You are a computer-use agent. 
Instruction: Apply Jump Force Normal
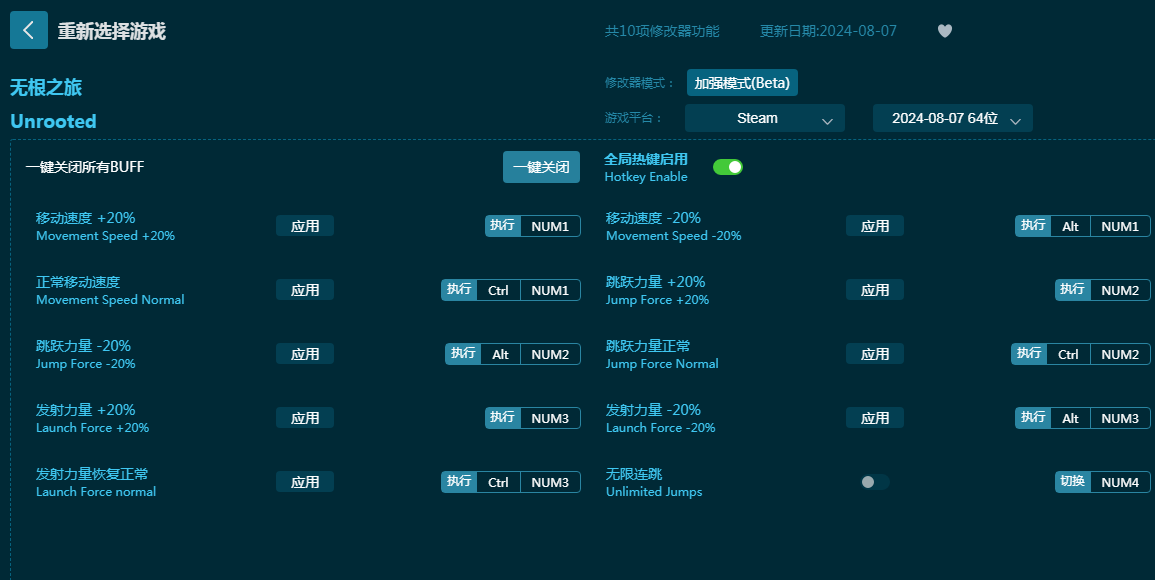[874, 354]
